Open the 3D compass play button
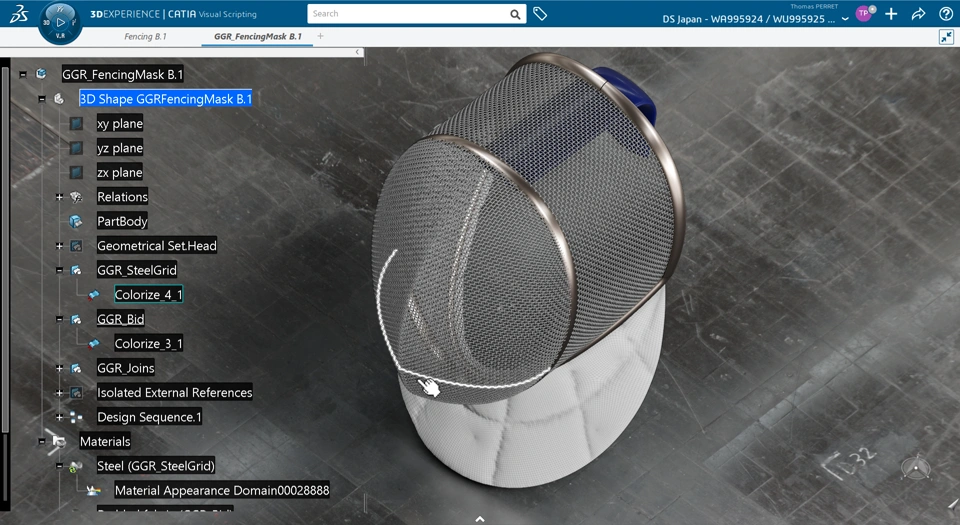The image size is (960, 525). (x=60, y=23)
